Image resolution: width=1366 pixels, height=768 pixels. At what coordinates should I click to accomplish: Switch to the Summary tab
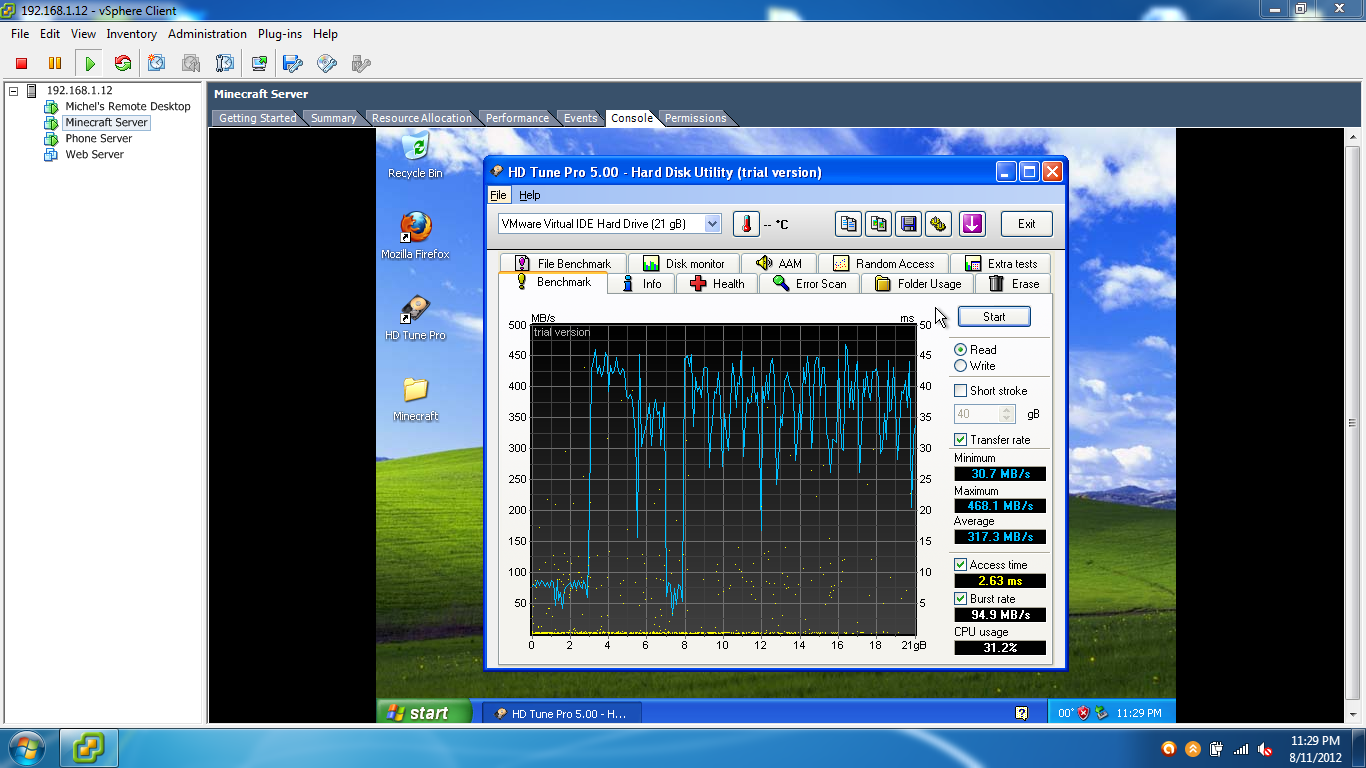333,118
